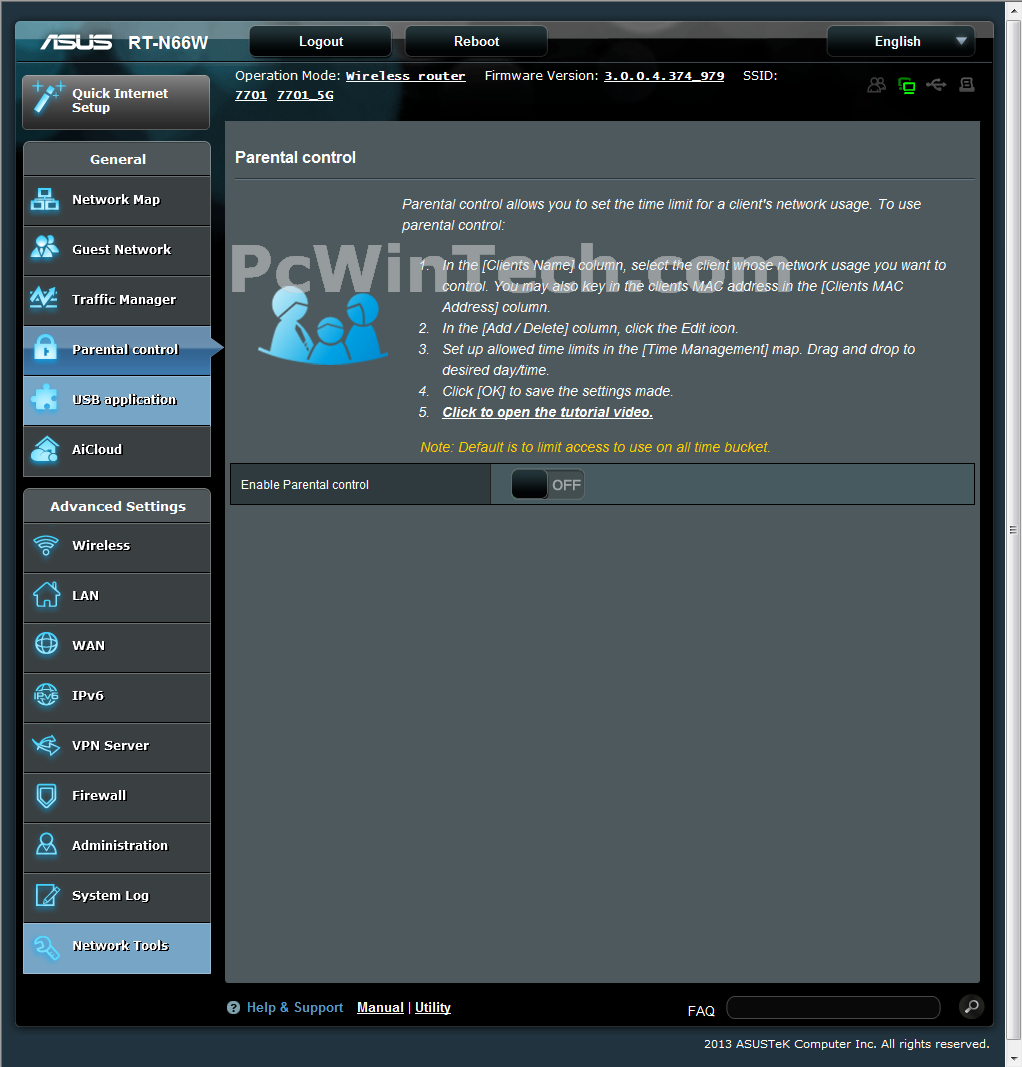Click the Help & Support link
This screenshot has height=1067, width=1022.
point(295,1007)
